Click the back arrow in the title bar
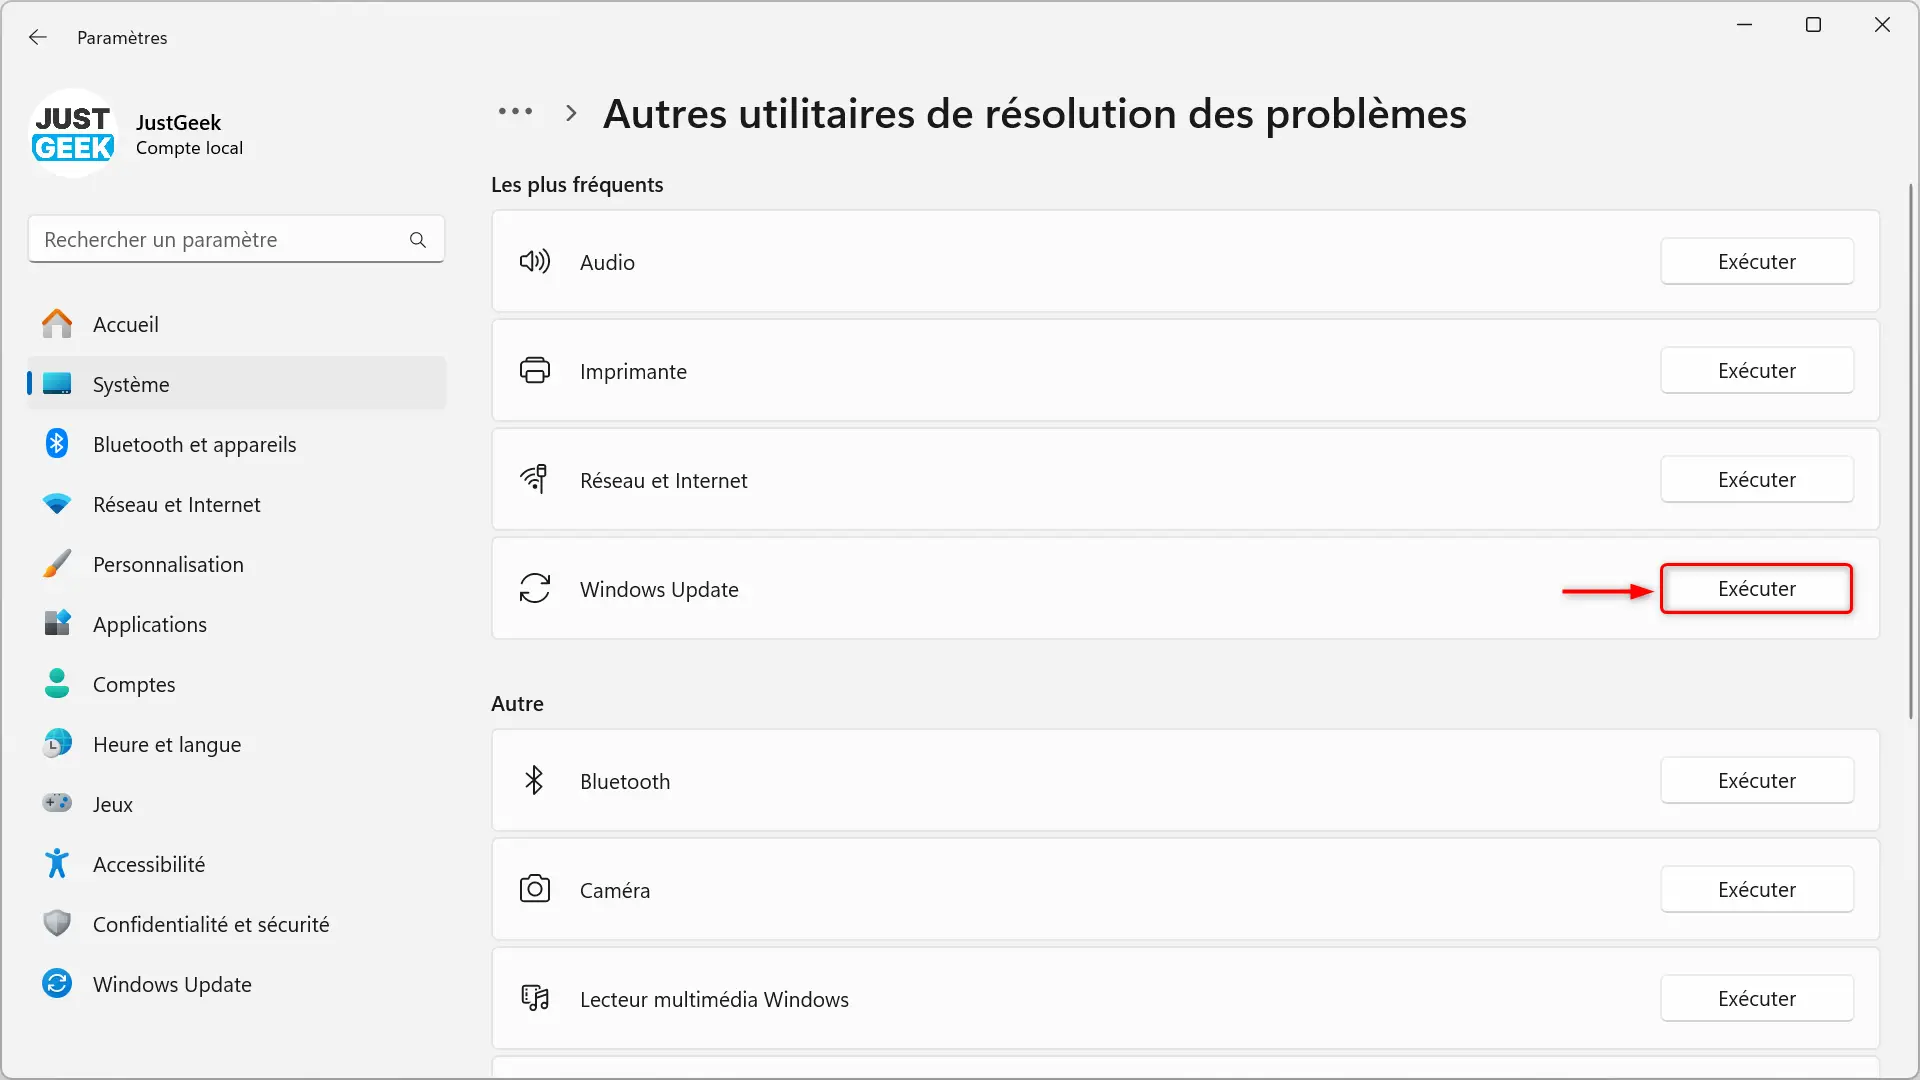The height and width of the screenshot is (1080, 1920). (x=38, y=37)
